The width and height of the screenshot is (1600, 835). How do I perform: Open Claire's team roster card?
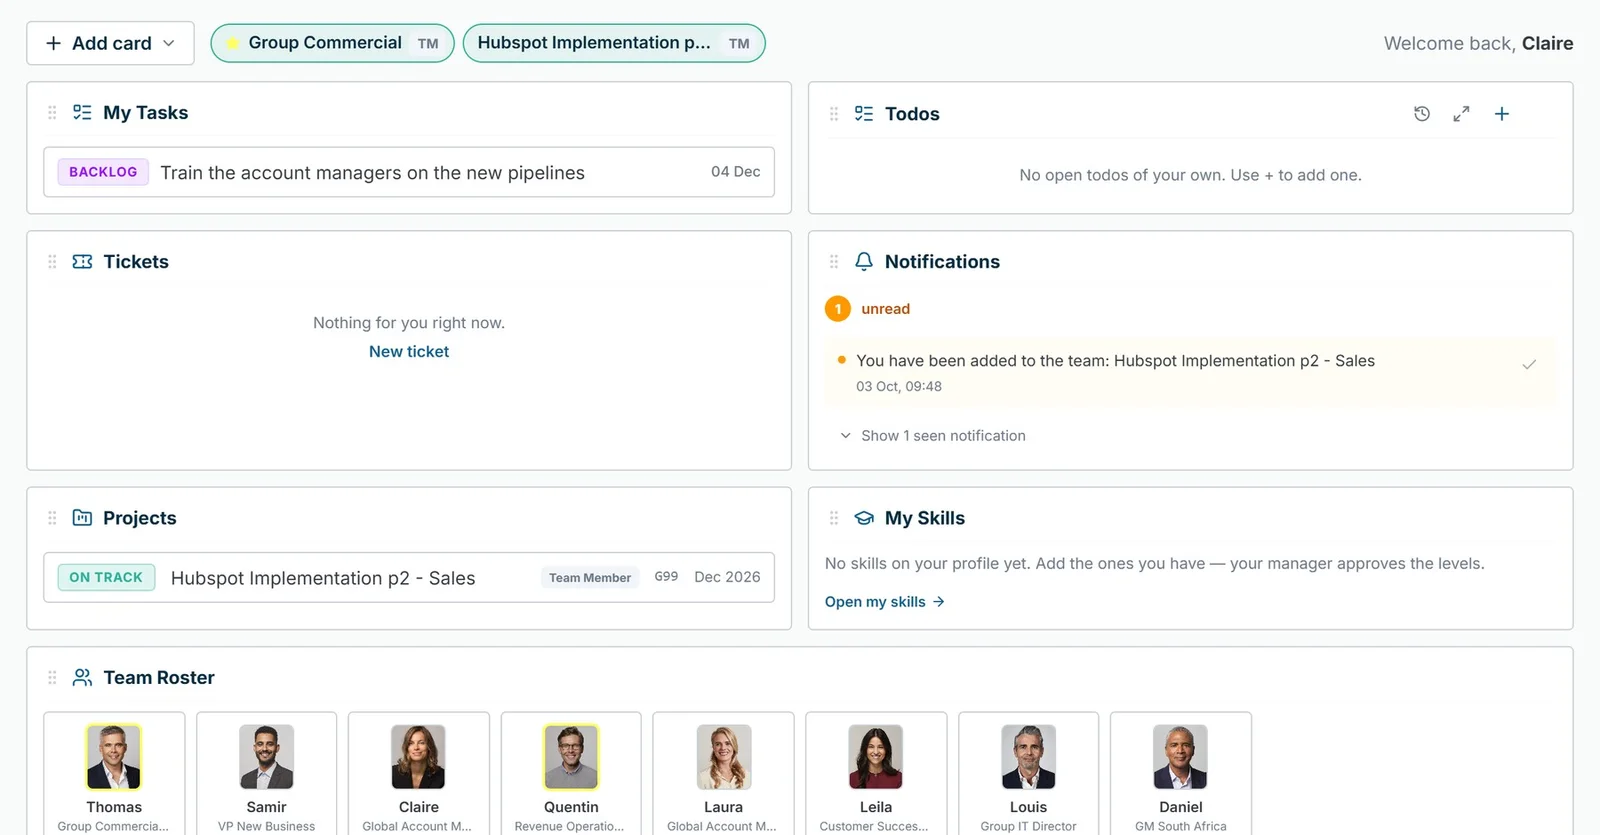419,774
